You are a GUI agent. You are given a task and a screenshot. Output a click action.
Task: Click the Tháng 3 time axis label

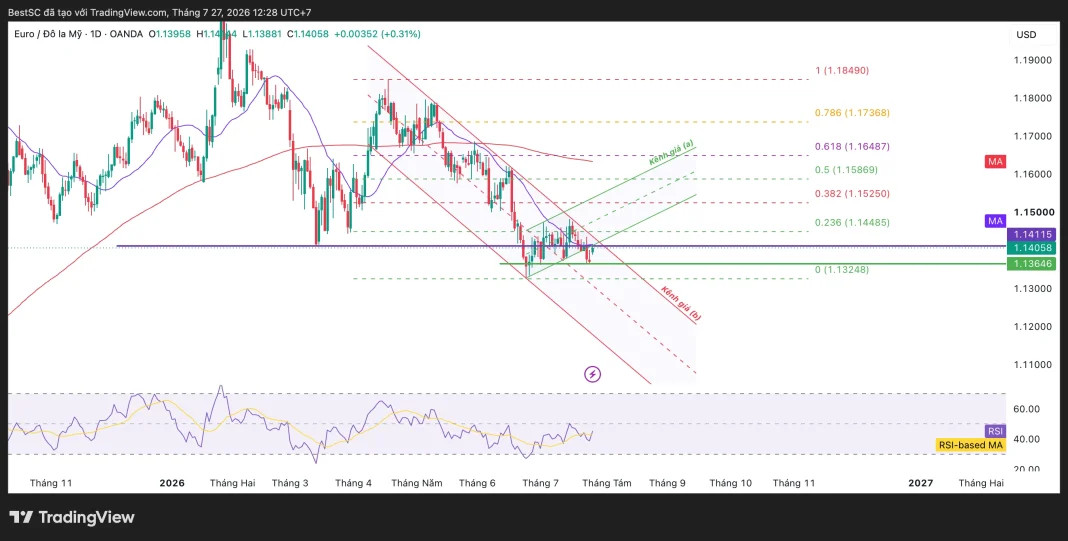[x=290, y=483]
